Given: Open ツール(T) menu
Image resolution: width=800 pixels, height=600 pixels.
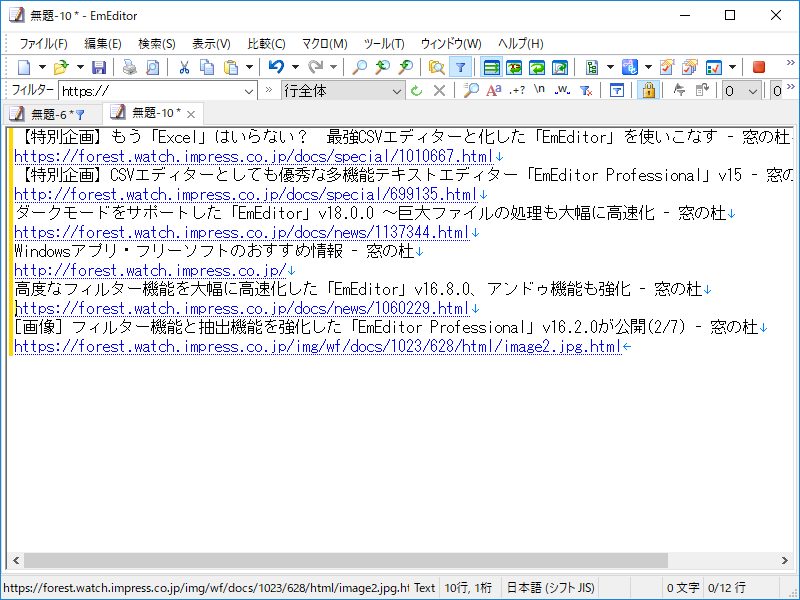Looking at the screenshot, I should tap(384, 44).
